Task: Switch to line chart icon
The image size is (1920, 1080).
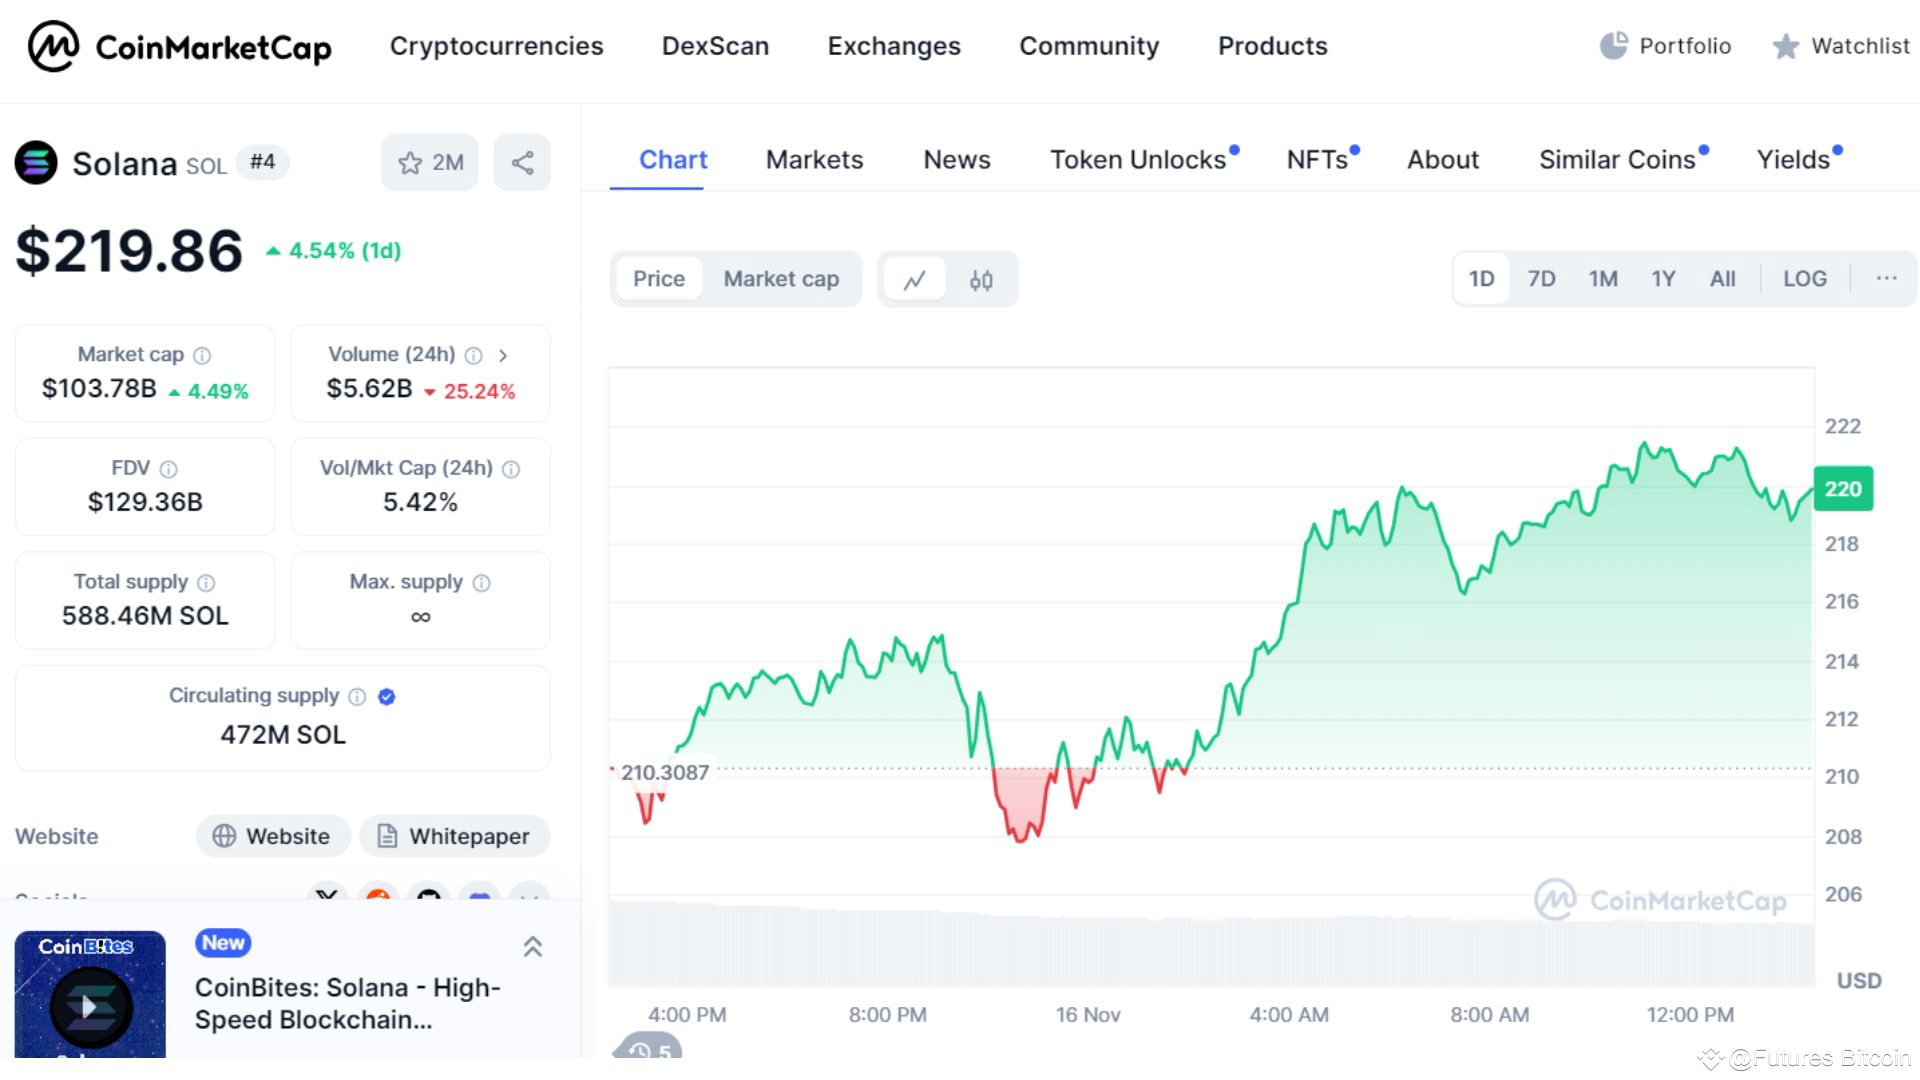Action: pos(914,280)
